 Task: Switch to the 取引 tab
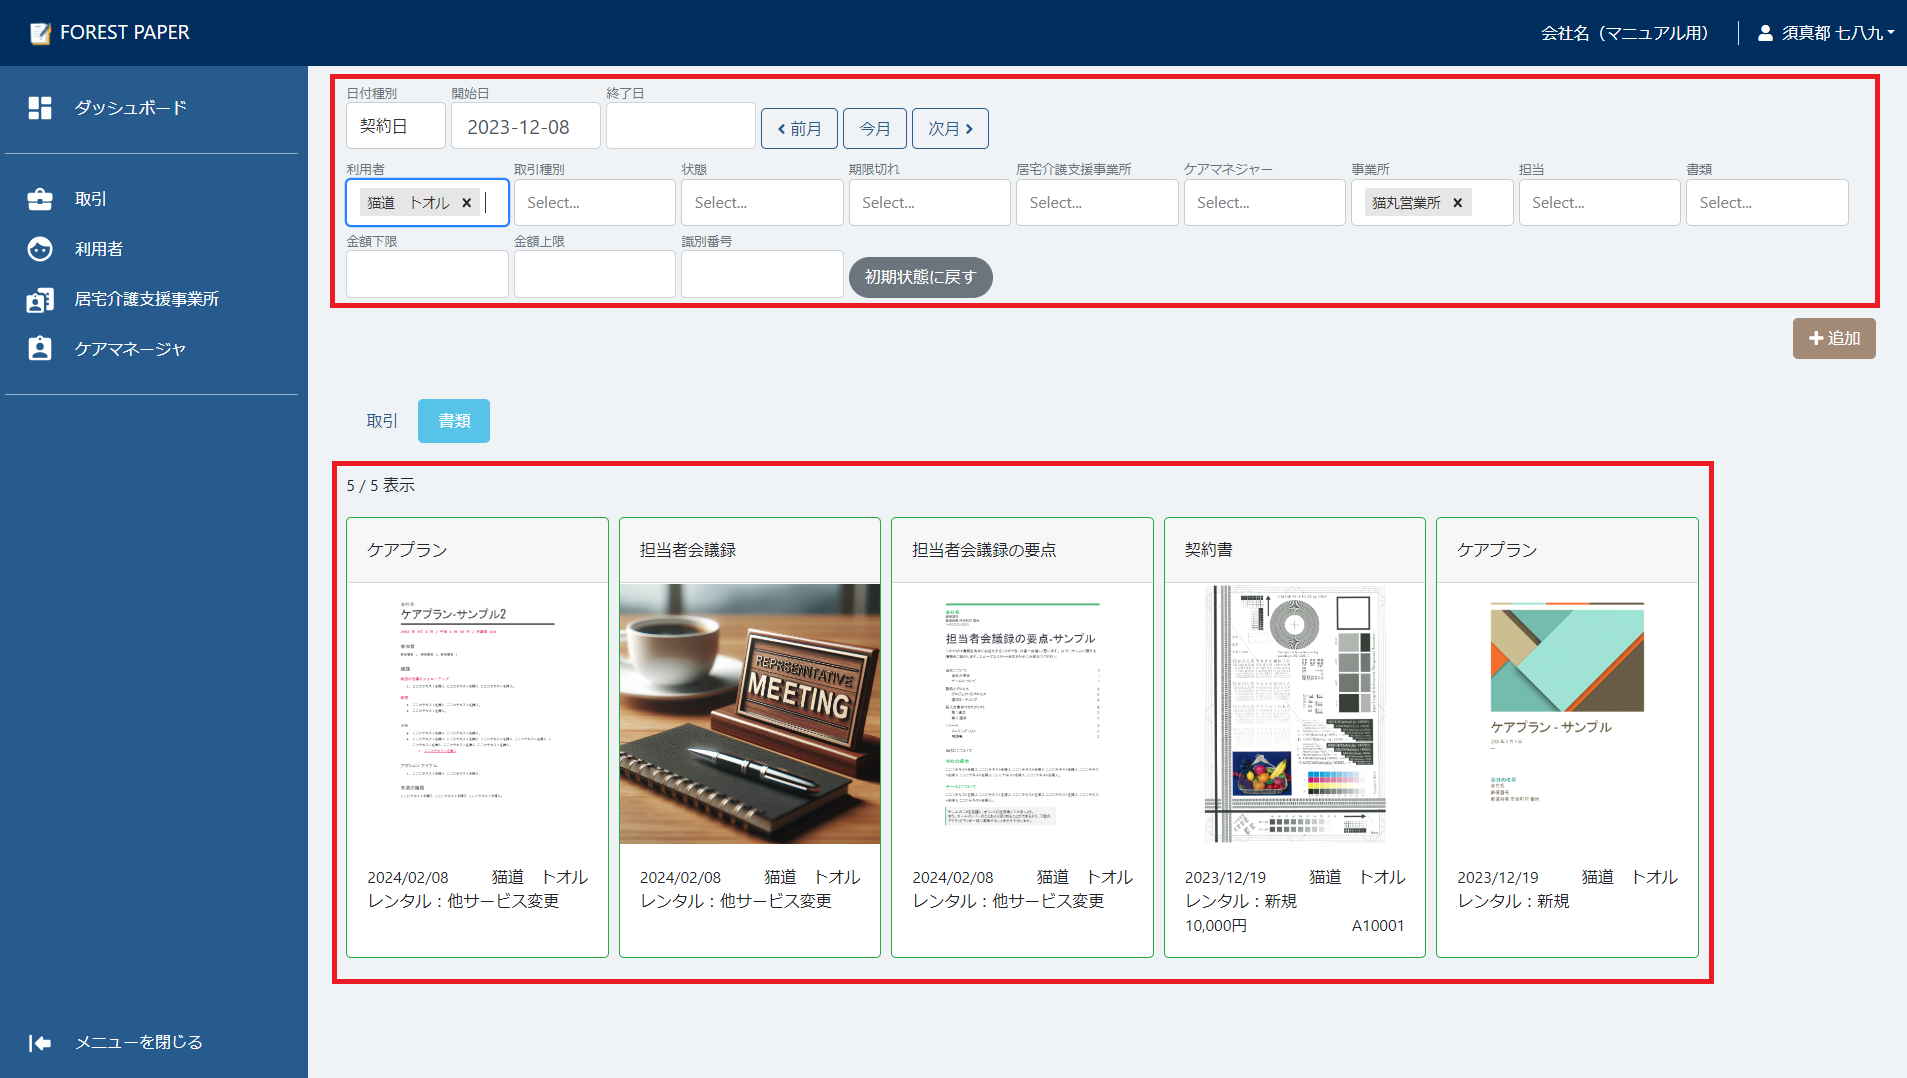(382, 421)
